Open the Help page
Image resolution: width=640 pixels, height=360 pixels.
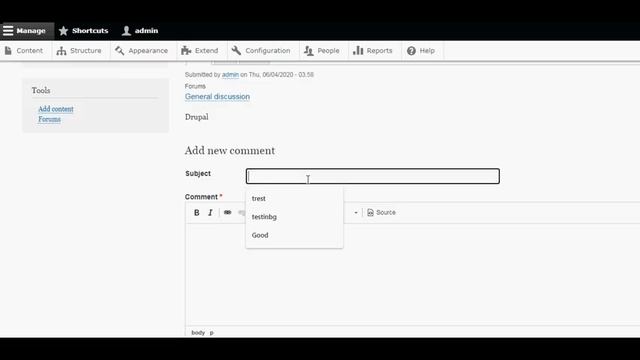click(421, 51)
